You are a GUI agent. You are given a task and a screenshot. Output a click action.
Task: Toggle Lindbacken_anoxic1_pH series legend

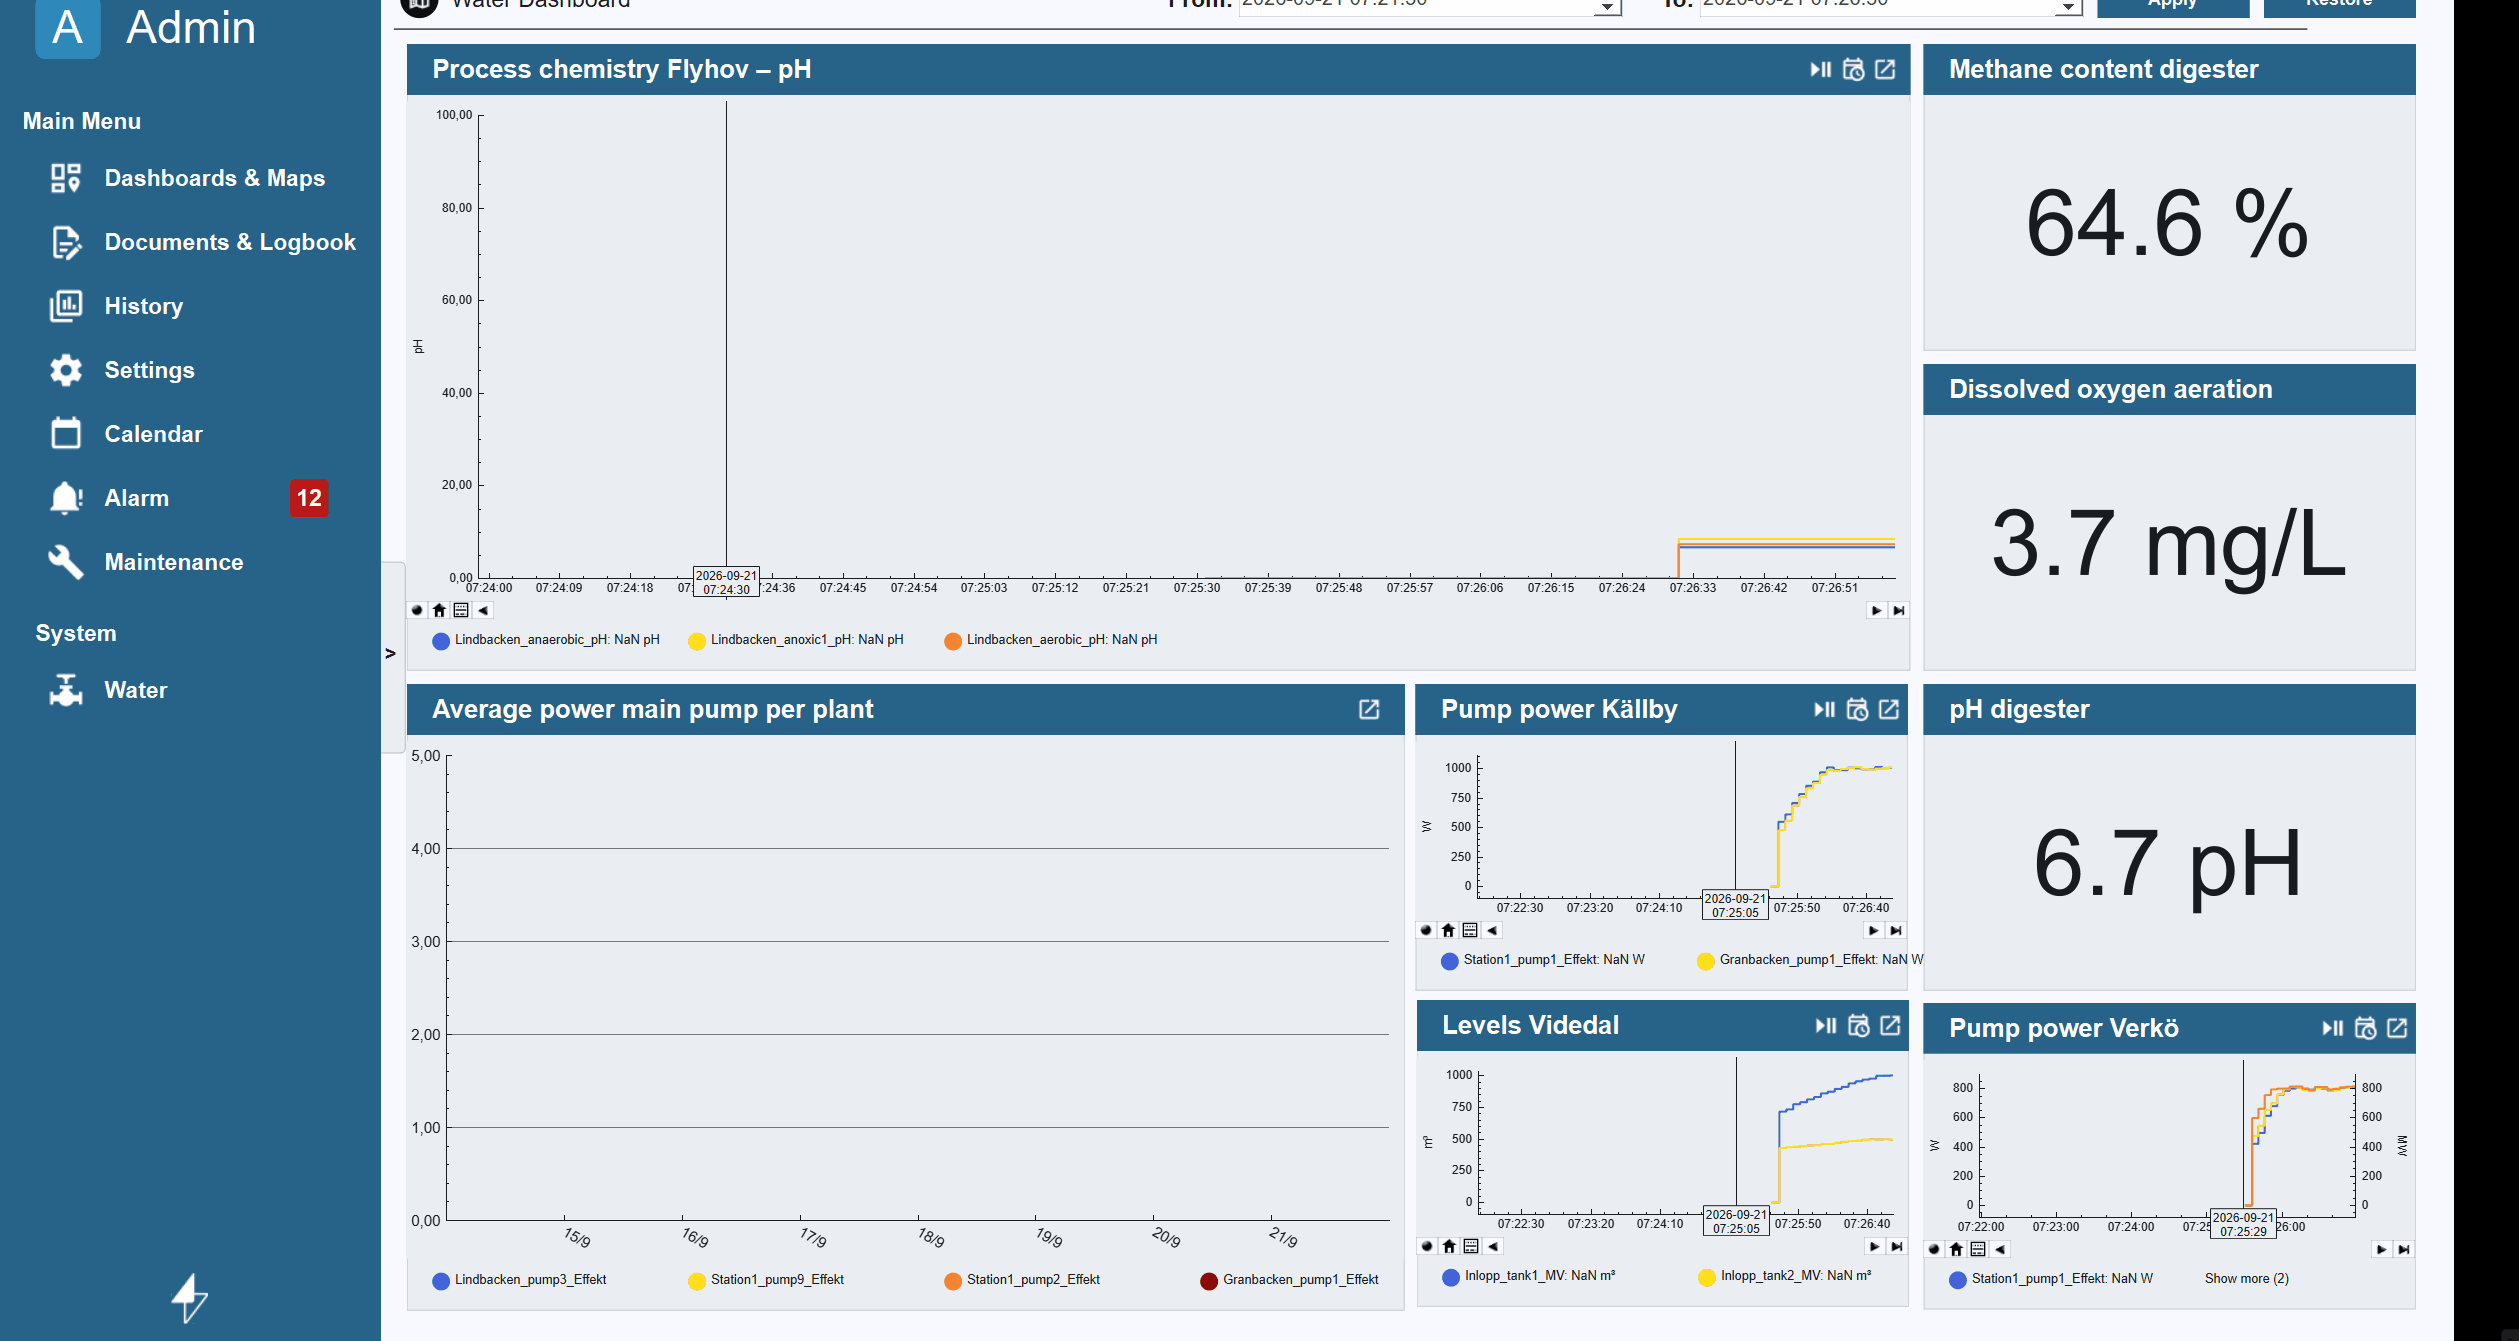coord(796,640)
